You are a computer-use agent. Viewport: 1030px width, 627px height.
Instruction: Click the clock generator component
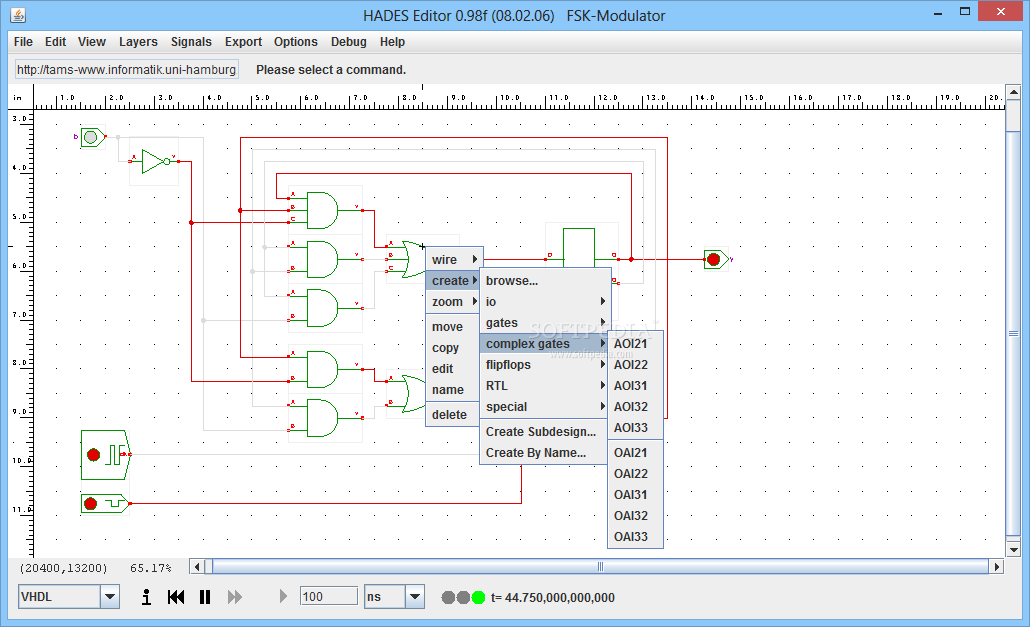105,455
